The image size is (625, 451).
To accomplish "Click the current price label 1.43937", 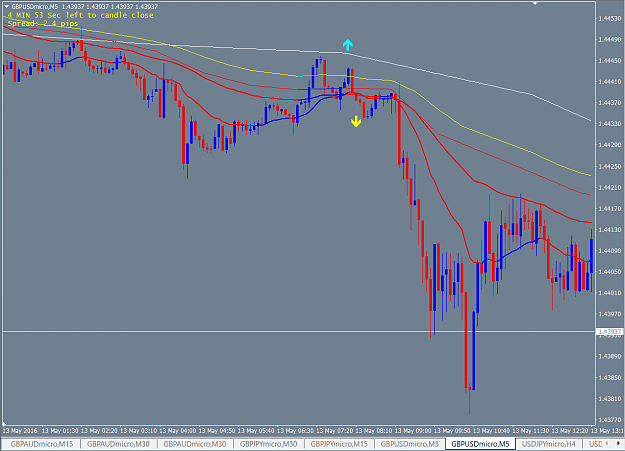I will 610,332.
